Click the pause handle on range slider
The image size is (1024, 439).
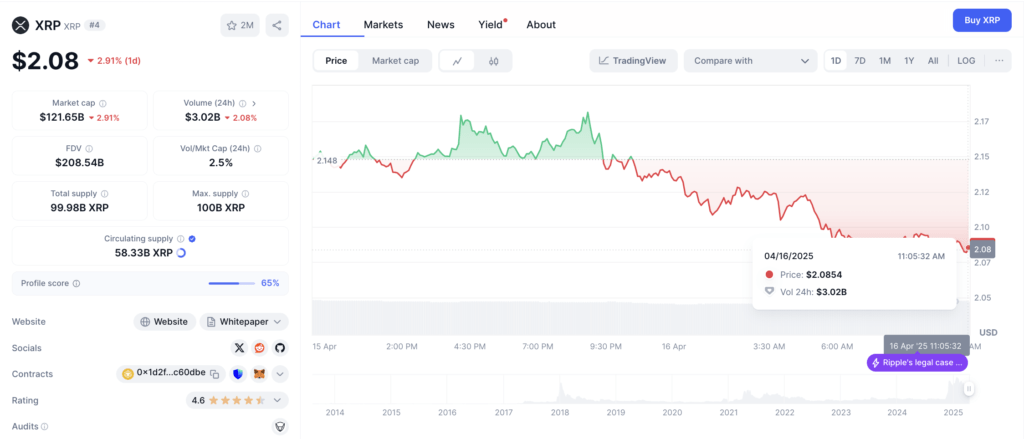click(969, 389)
